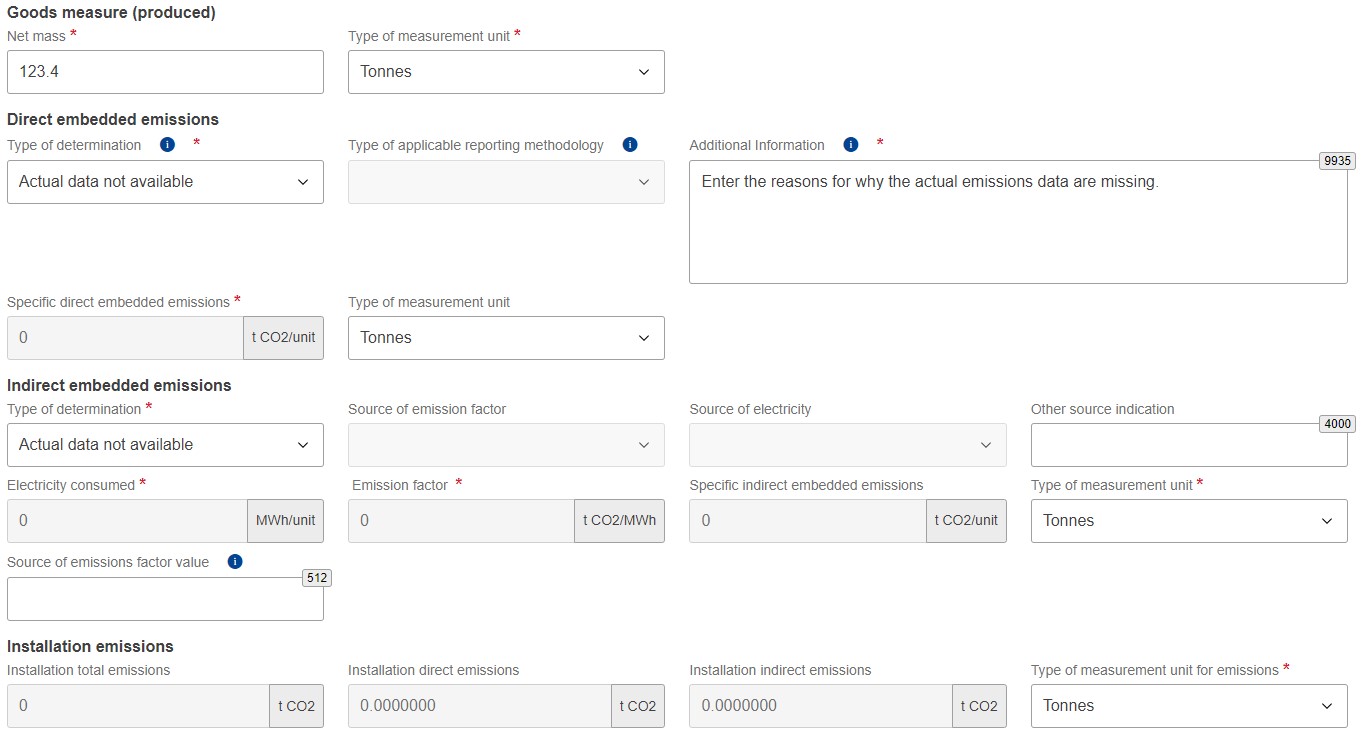This screenshot has width=1363, height=740.
Task: Open the reporting methodology info tooltip icon
Action: point(630,144)
